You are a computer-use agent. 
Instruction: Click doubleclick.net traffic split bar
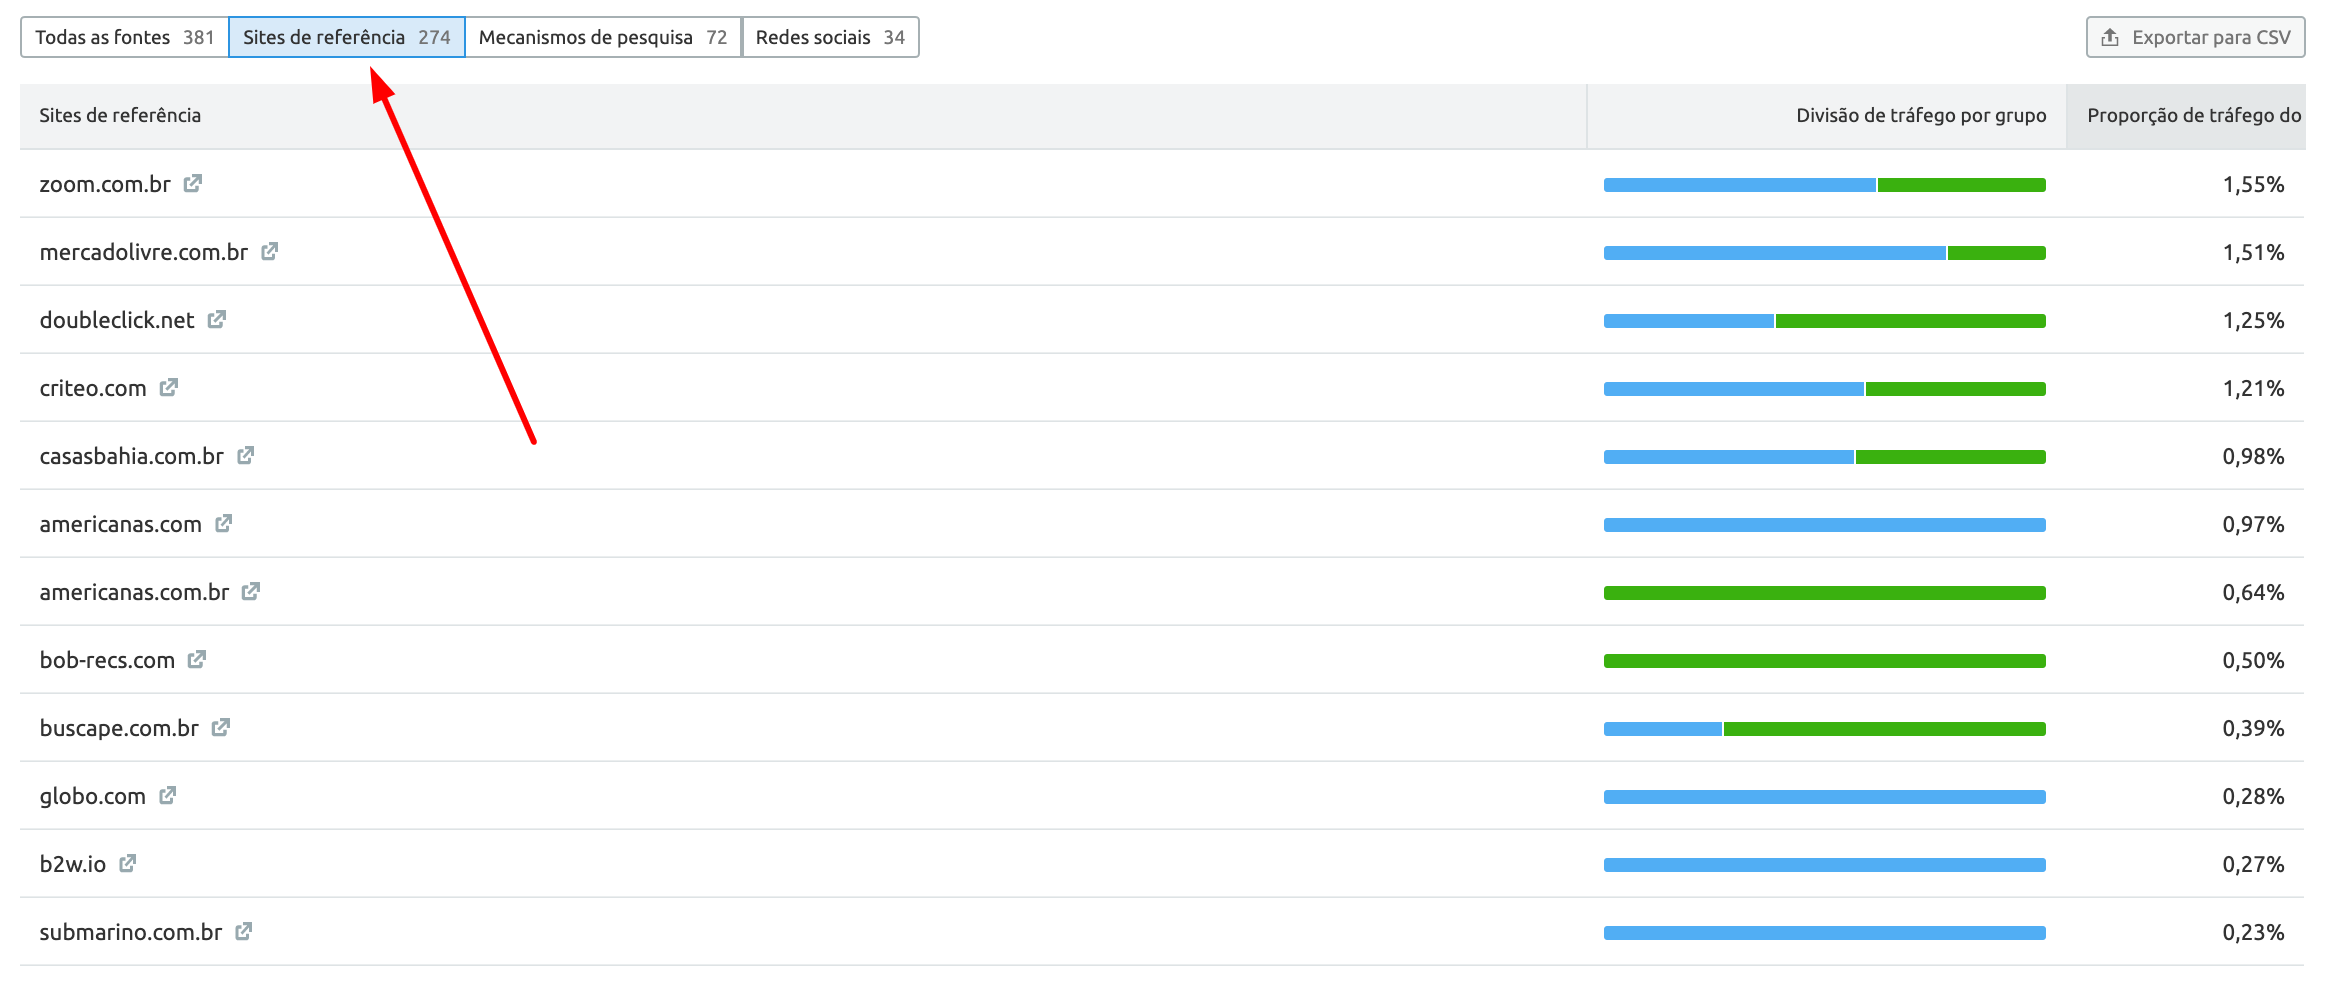(1825, 321)
